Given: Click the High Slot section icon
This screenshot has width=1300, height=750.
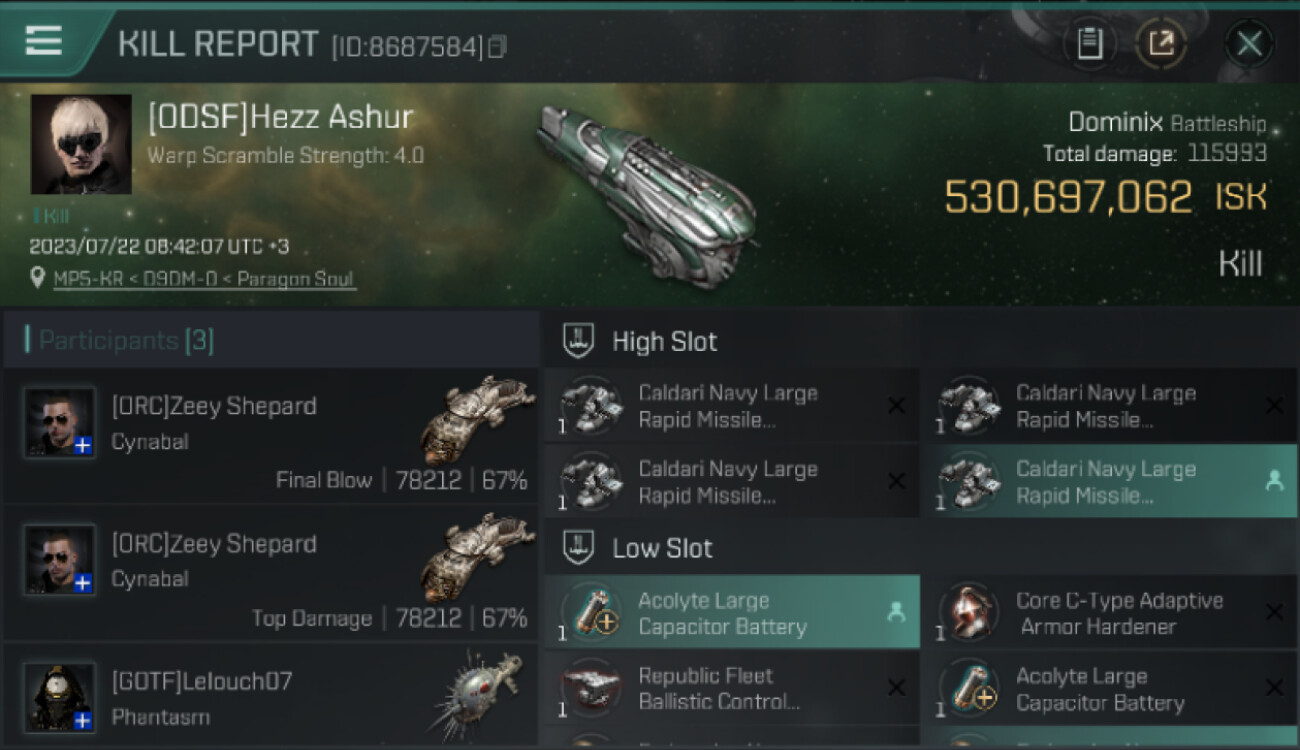Looking at the screenshot, I should pyautogui.click(x=580, y=340).
